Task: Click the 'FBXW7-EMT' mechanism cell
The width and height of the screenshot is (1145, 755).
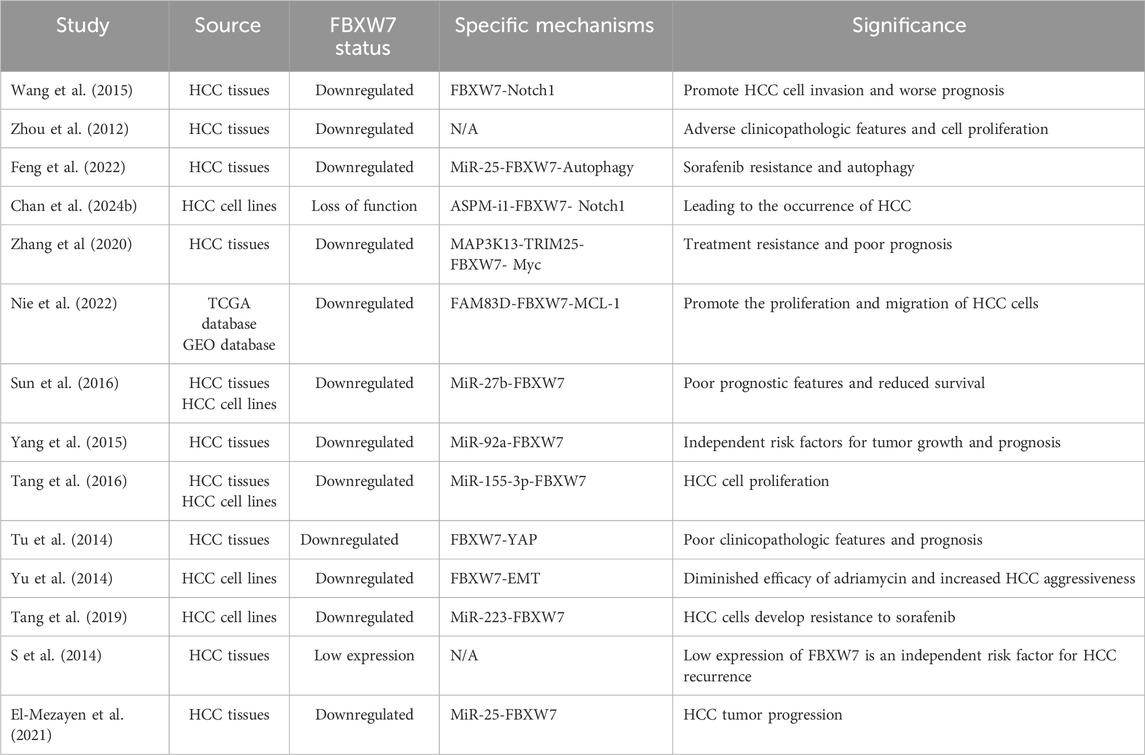Action: 495,578
